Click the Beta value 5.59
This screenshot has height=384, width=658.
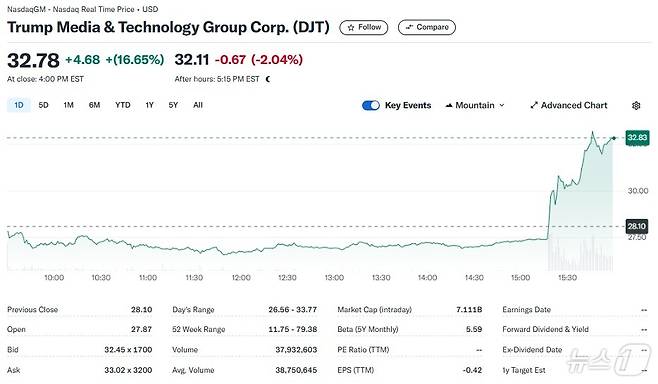click(x=474, y=329)
